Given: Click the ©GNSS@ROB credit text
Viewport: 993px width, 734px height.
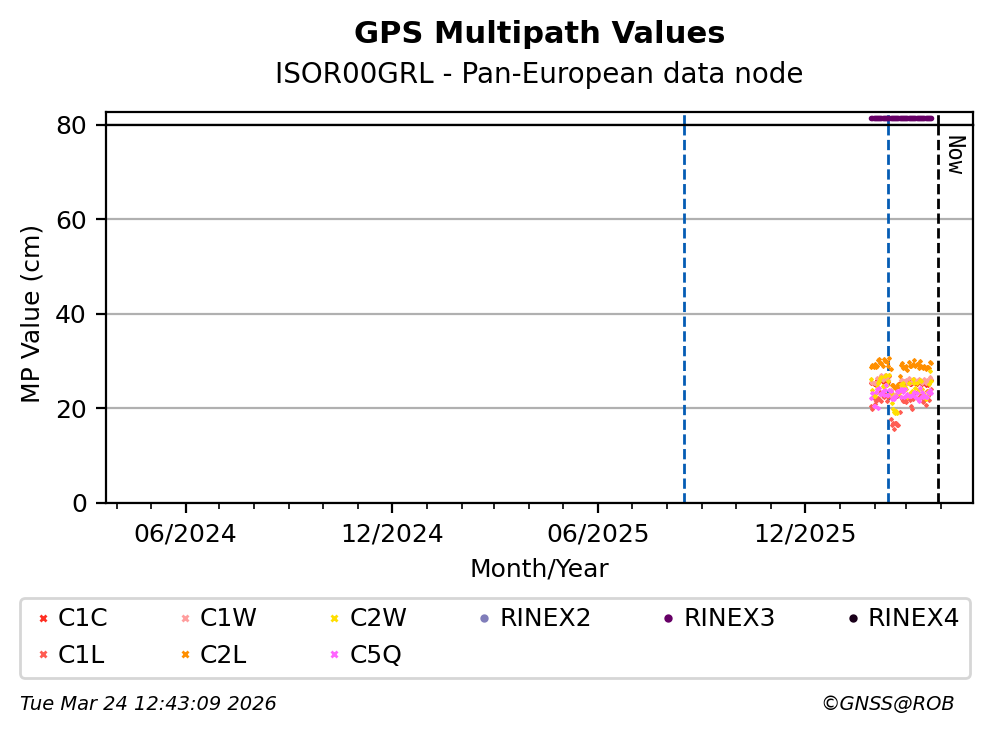Looking at the screenshot, I should 887,704.
